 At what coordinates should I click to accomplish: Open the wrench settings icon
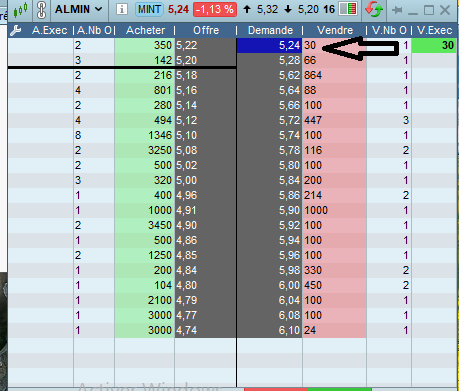pyautogui.click(x=15, y=31)
